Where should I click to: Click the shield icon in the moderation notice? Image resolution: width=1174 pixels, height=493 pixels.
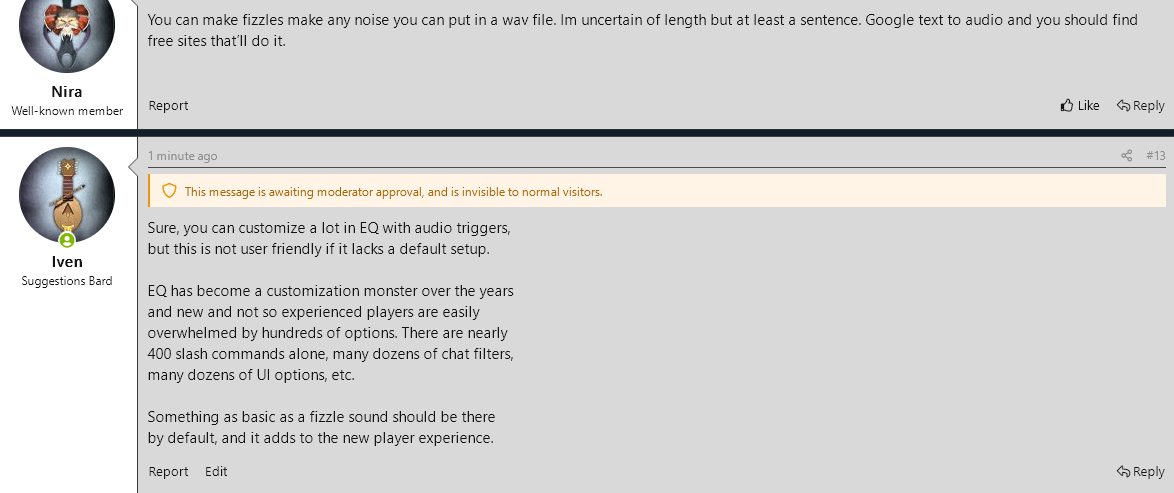pos(169,191)
